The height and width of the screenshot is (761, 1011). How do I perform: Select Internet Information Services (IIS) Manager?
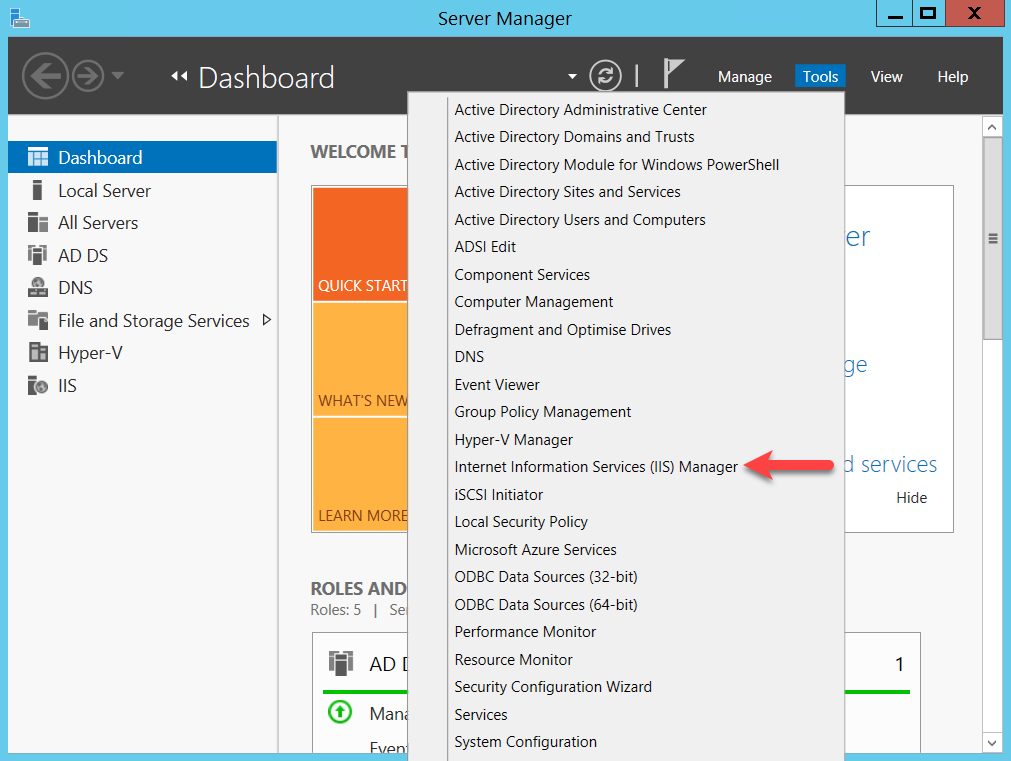pyautogui.click(x=595, y=467)
